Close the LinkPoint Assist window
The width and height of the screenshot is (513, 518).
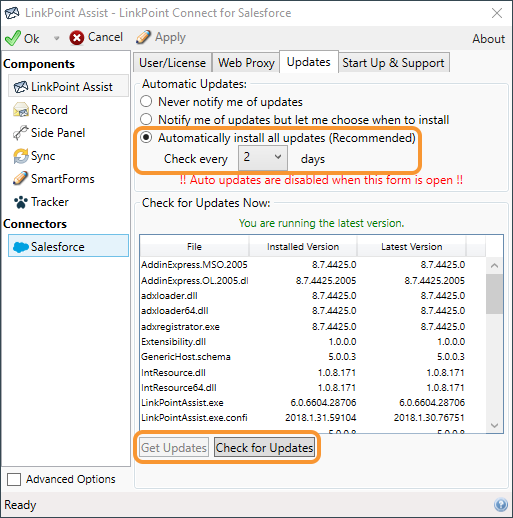tap(497, 13)
